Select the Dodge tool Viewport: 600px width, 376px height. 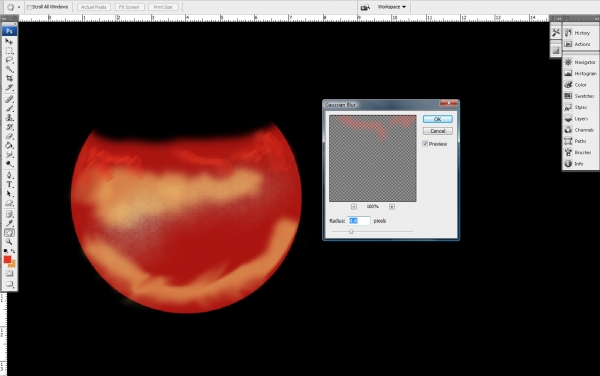point(9,164)
